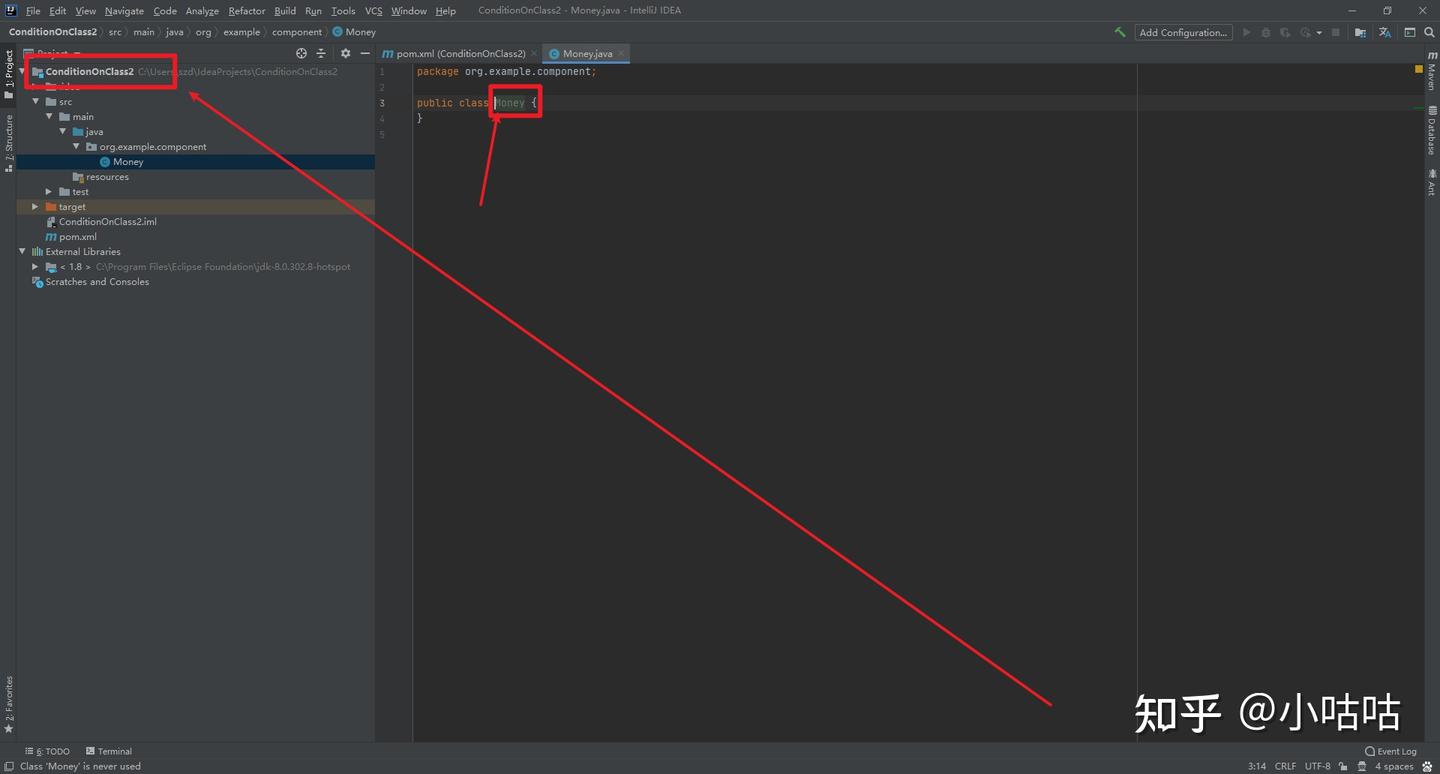Collapse the src folder arrow
This screenshot has width=1440, height=774.
click(36, 102)
